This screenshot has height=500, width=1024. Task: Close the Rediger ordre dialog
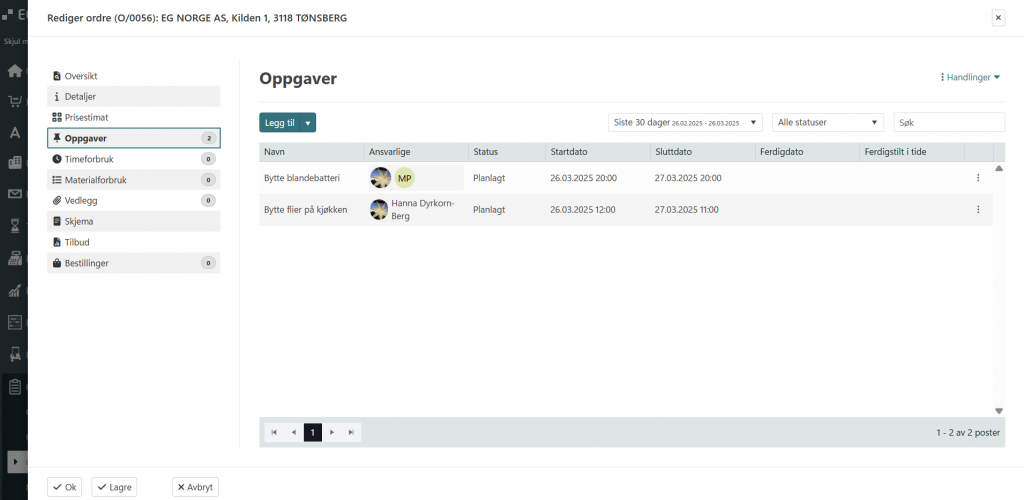click(997, 18)
